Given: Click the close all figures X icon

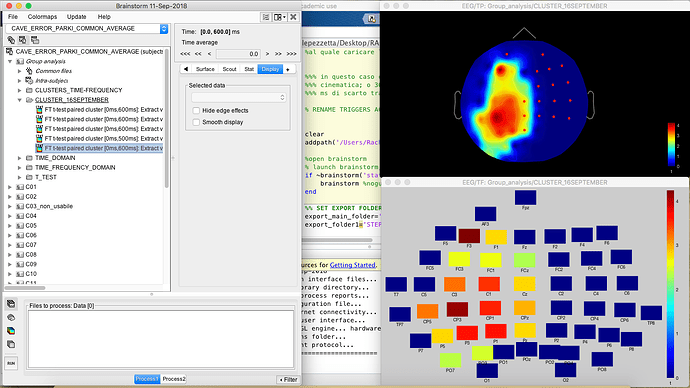Looking at the screenshot, I should [x=294, y=17].
